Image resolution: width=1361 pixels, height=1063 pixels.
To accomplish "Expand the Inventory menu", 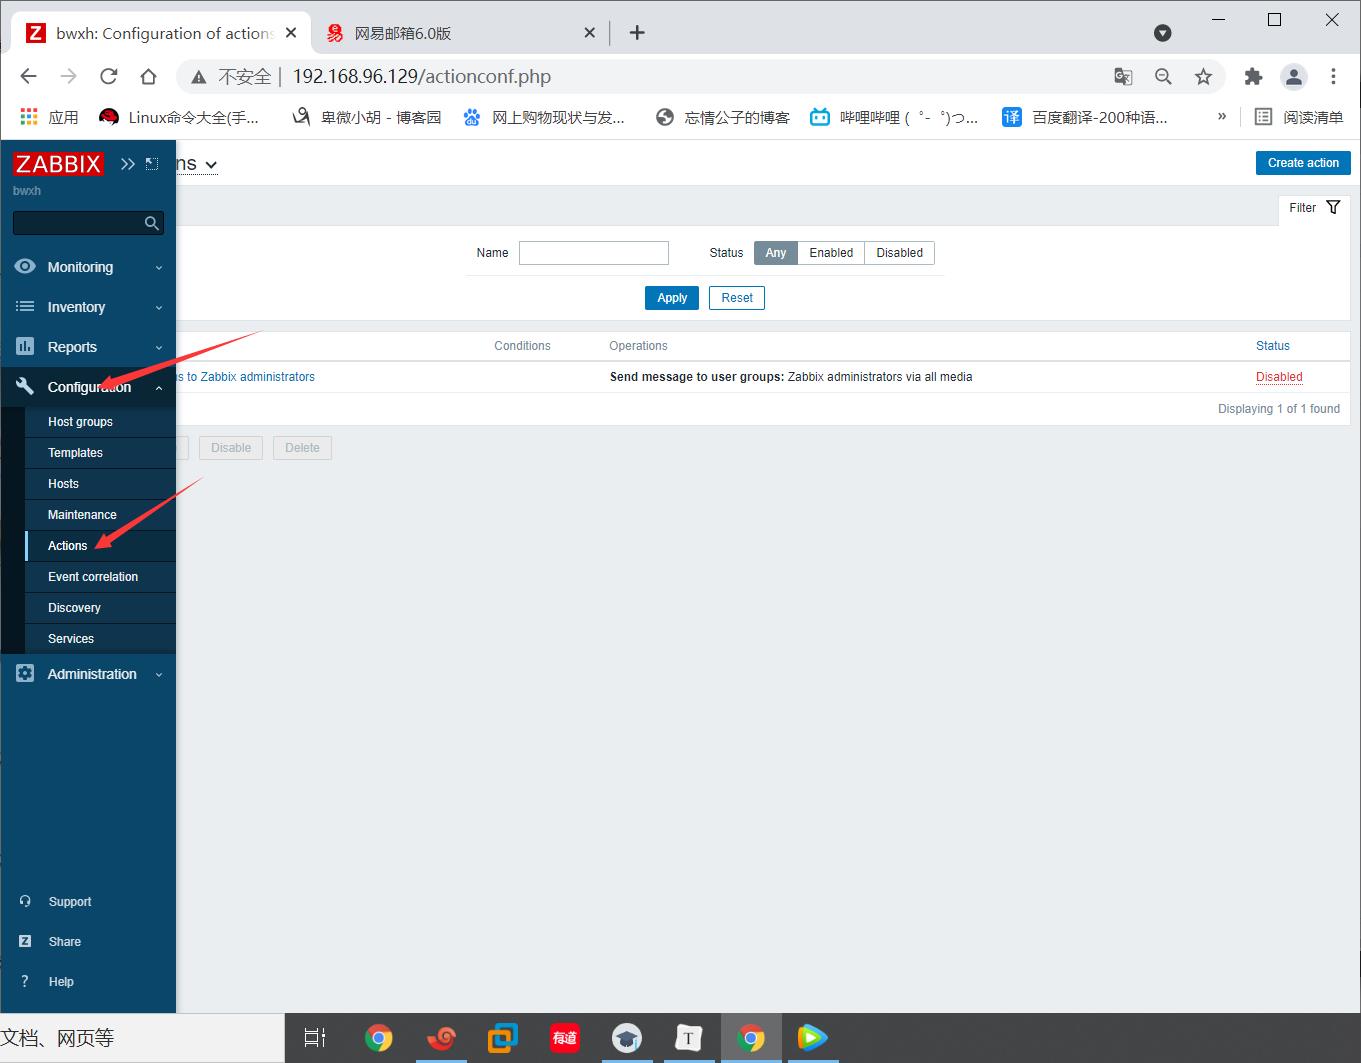I will point(159,308).
